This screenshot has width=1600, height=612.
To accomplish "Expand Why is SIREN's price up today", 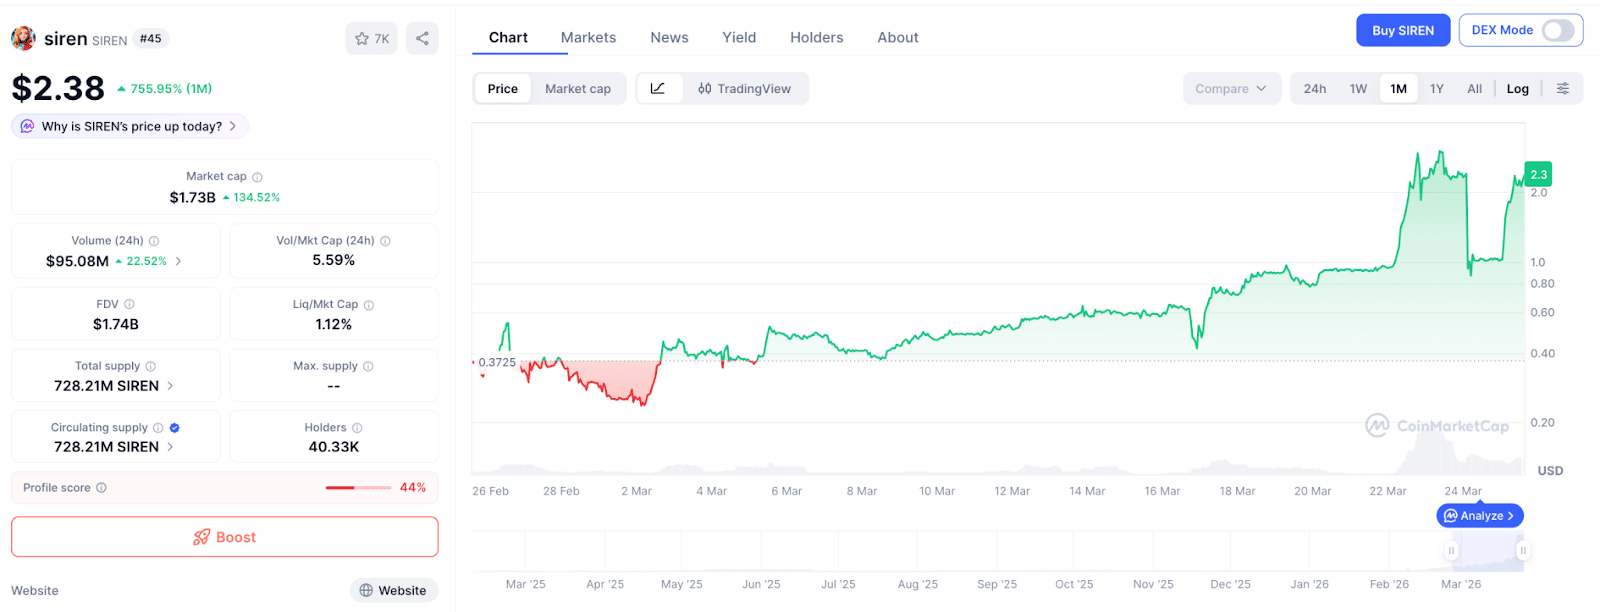I will point(130,126).
